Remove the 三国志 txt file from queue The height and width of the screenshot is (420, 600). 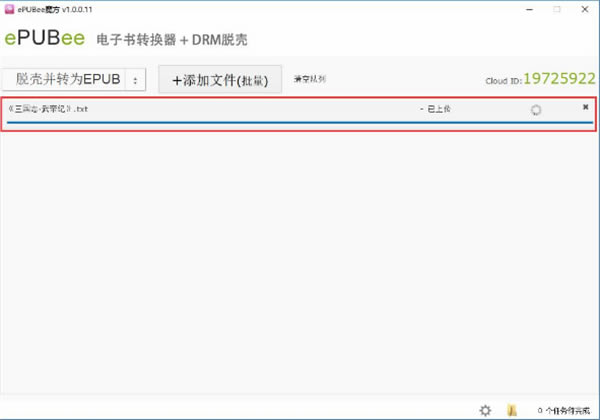585,107
